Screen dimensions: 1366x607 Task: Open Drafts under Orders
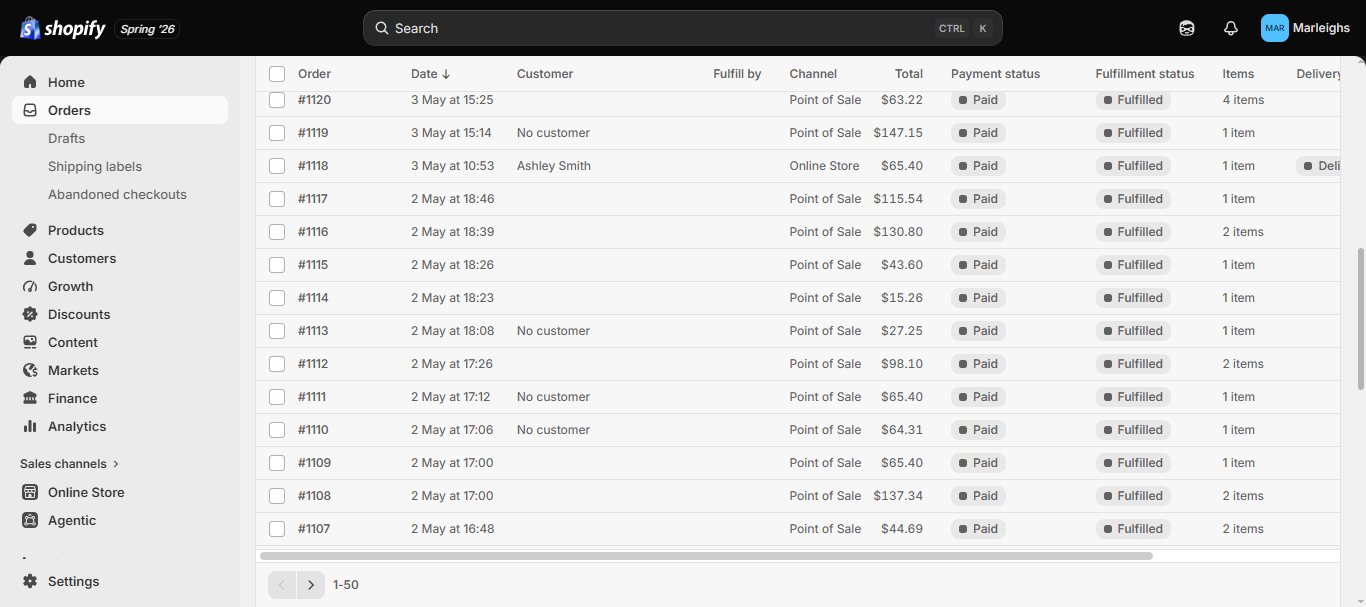coord(66,138)
